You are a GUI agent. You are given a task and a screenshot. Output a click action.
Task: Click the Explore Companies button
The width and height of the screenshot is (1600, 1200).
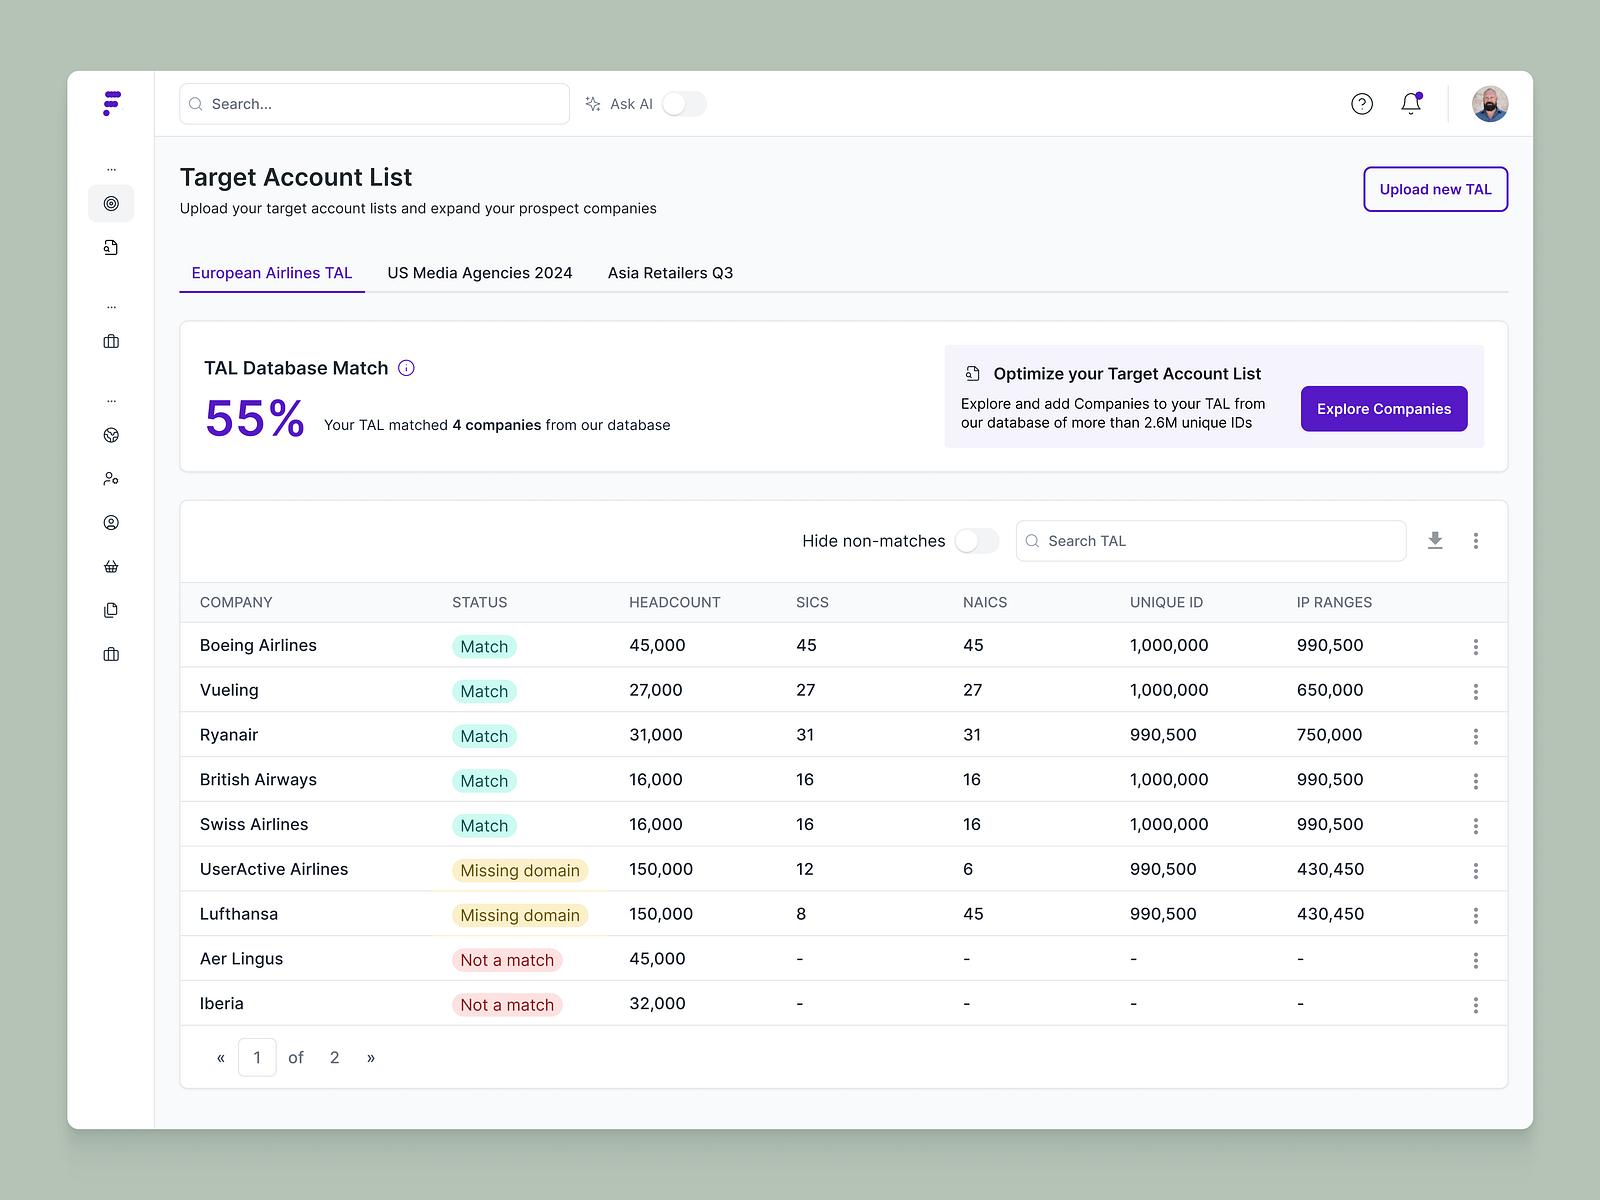point(1384,409)
